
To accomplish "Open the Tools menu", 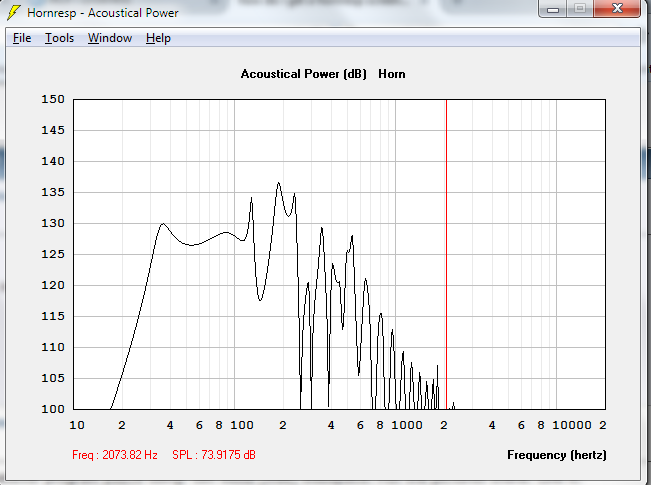I will coord(59,38).
